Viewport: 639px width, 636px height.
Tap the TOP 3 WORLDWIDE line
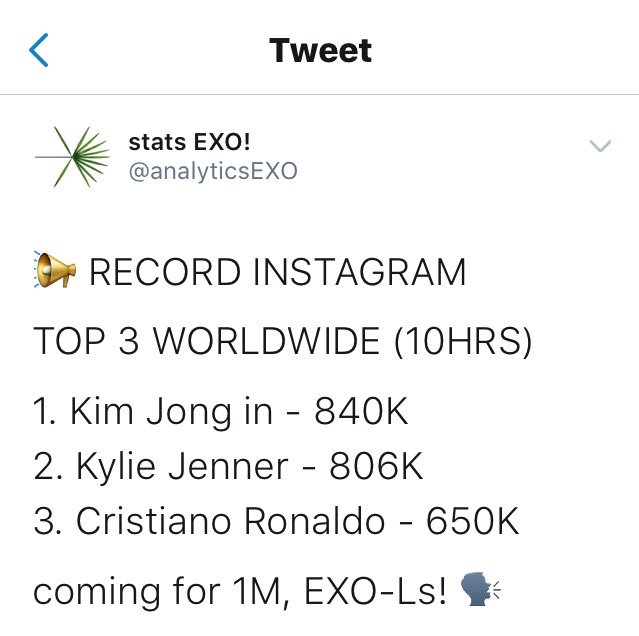click(x=282, y=341)
